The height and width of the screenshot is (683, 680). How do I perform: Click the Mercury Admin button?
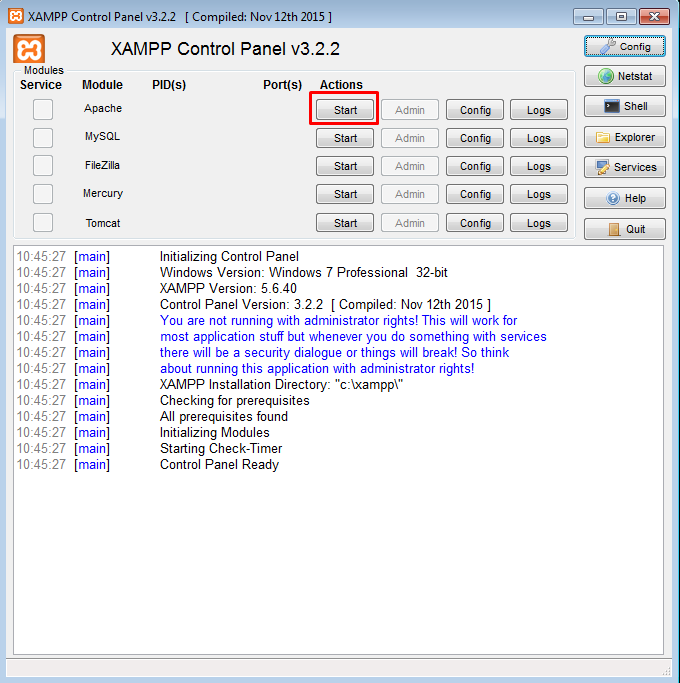409,194
